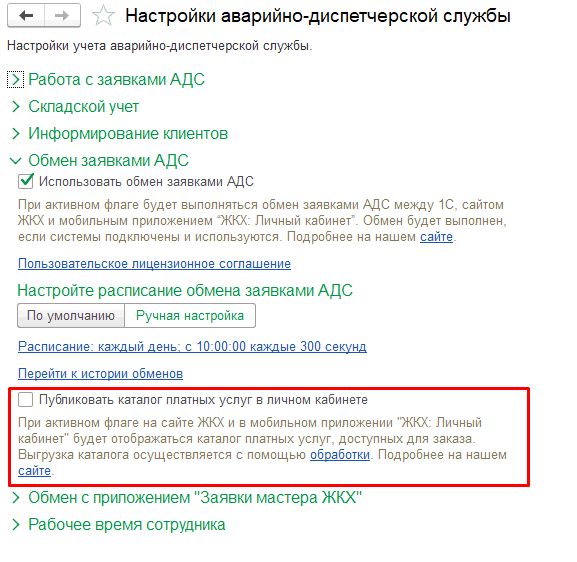
Task: Enable "Публиковать каталог платных услуг" checkbox
Action: (25, 400)
